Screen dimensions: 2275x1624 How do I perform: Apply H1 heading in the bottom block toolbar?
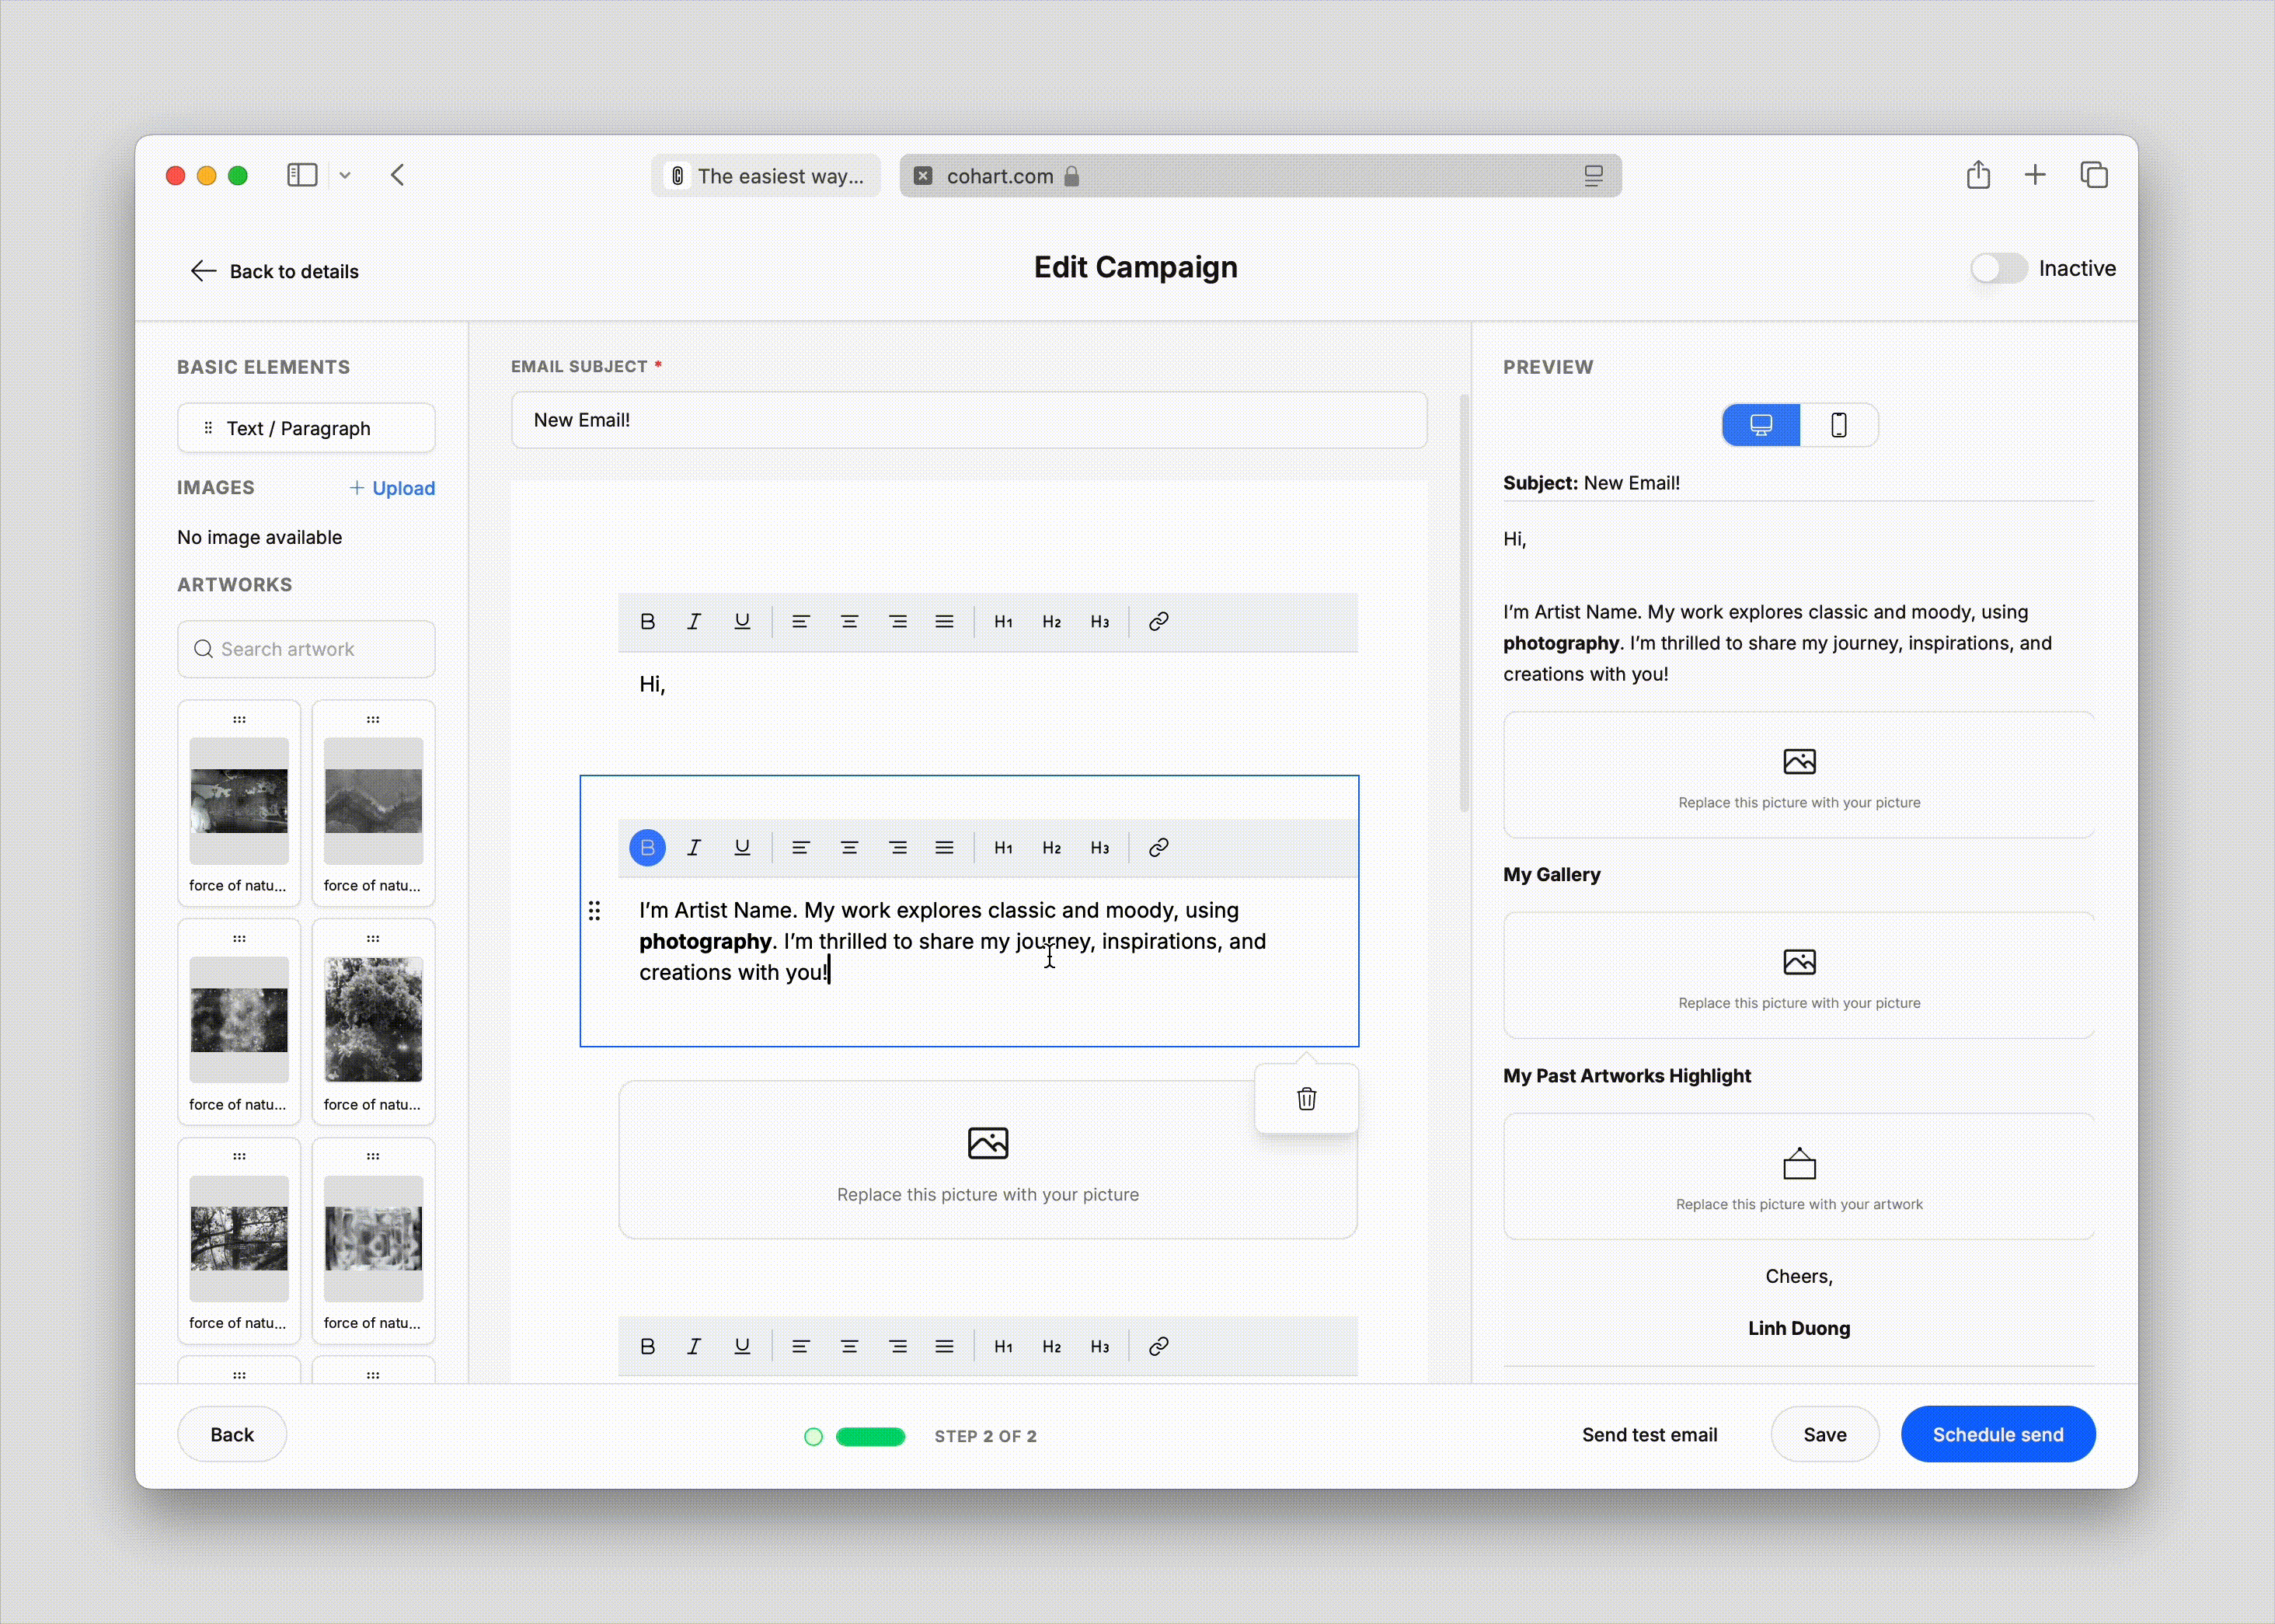pos(1003,1347)
